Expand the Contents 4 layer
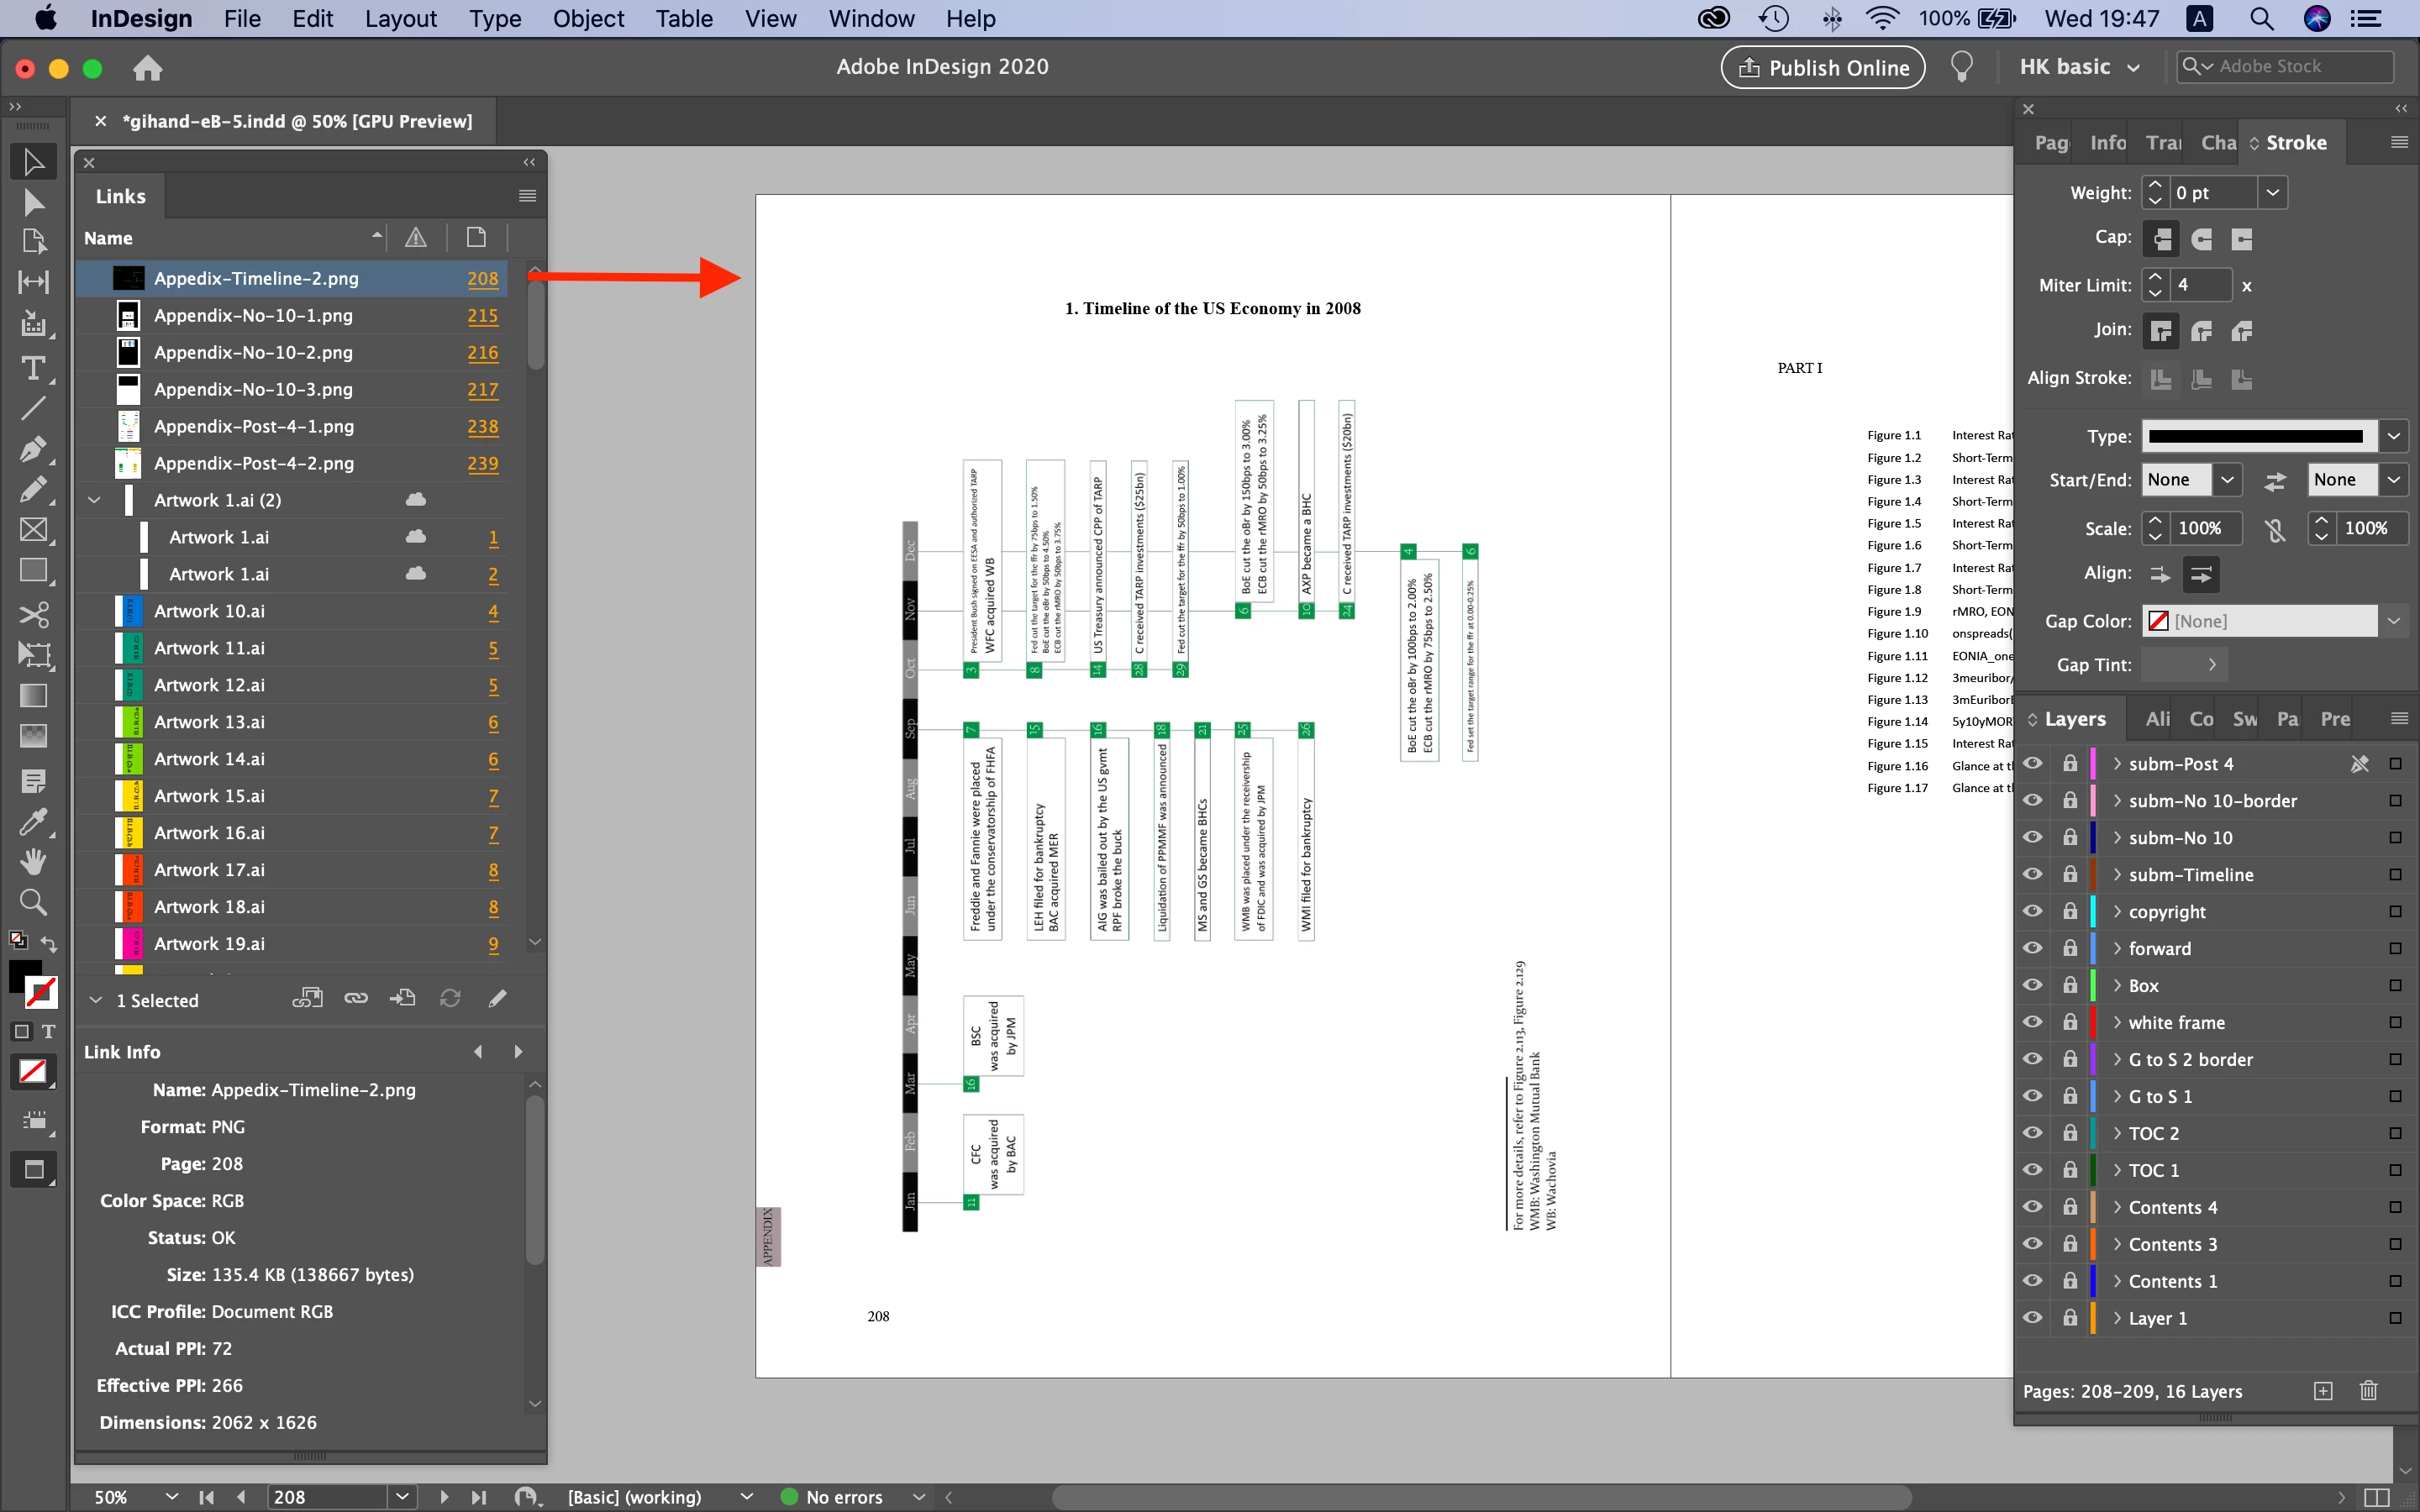The height and width of the screenshot is (1512, 2420). tap(2116, 1207)
